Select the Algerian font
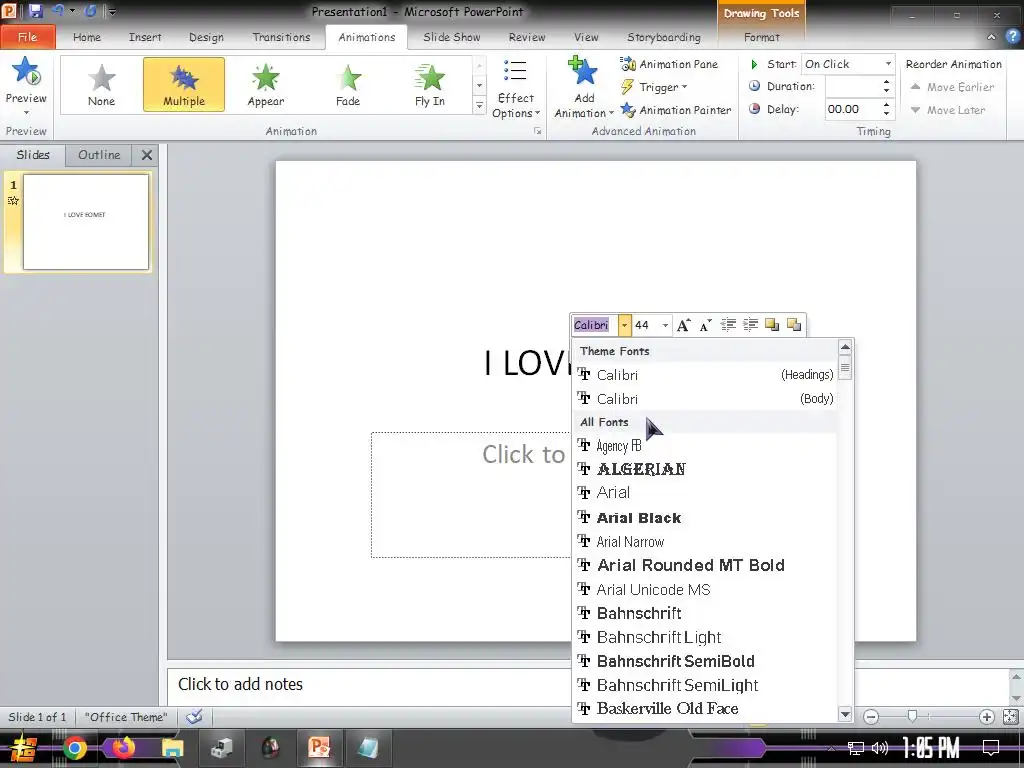The image size is (1024, 768). pos(705,470)
